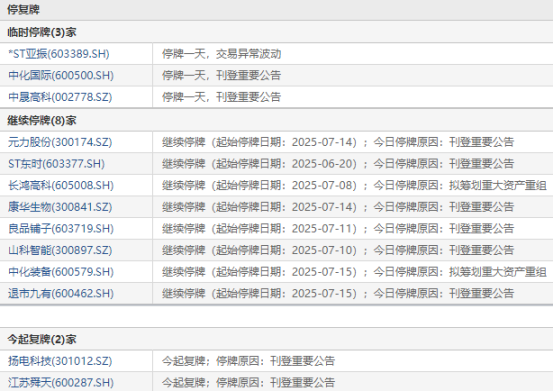Open the 中化装备(600579.SH) stock link
The width and height of the screenshot is (554, 392).
pyautogui.click(x=61, y=272)
